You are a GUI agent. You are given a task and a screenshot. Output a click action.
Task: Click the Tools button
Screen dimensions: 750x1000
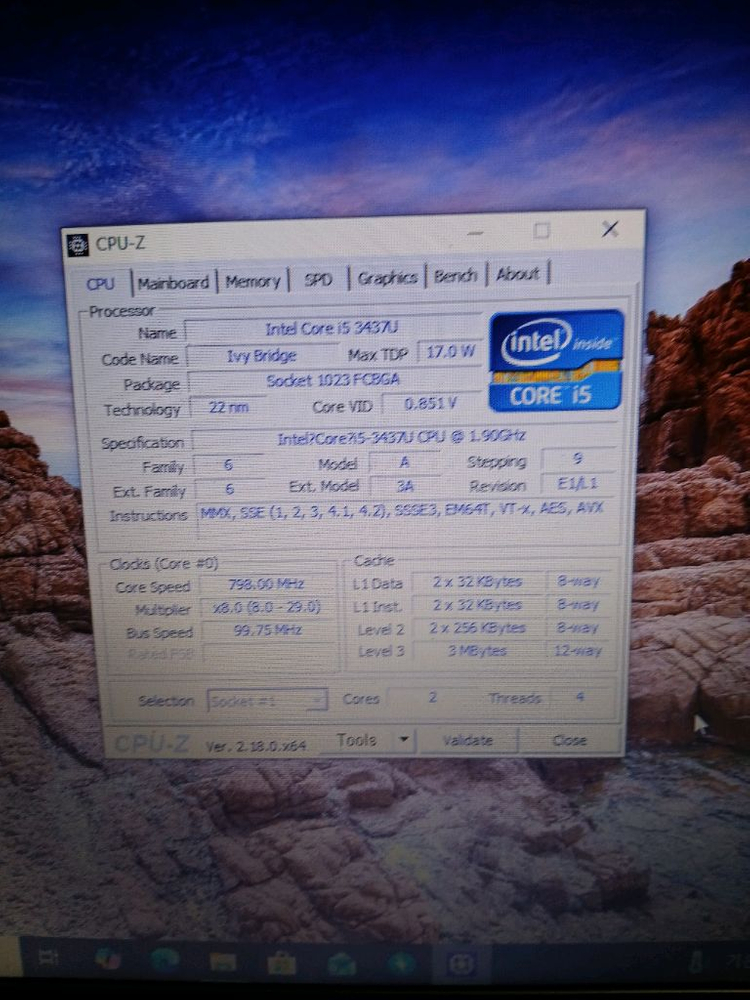pos(357,740)
